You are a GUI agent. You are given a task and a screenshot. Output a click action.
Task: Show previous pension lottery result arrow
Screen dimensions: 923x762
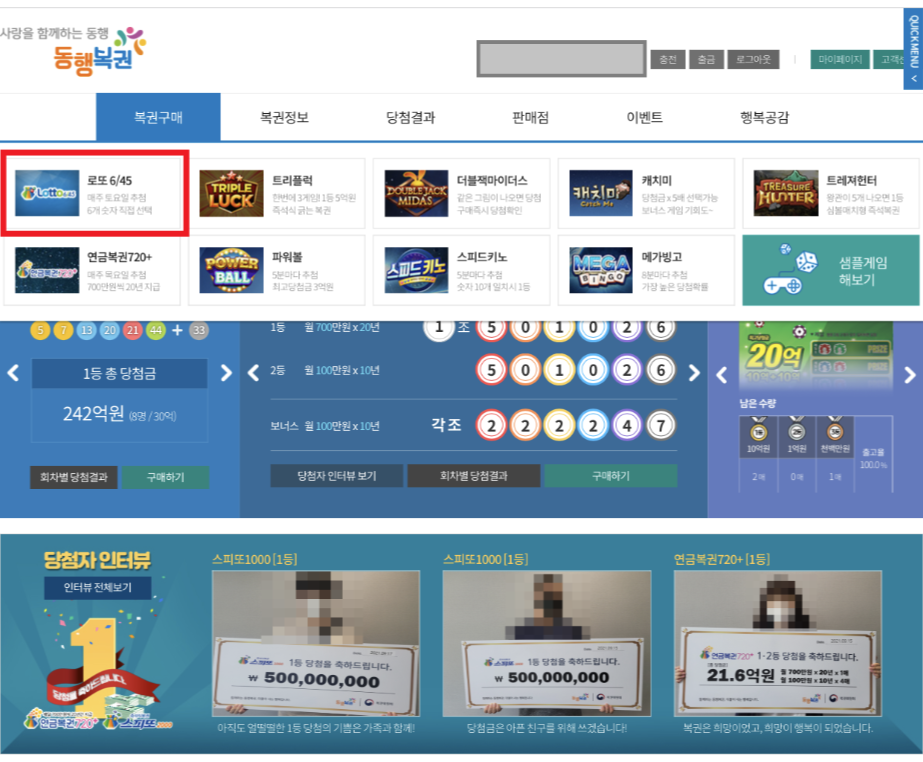pyautogui.click(x=254, y=373)
